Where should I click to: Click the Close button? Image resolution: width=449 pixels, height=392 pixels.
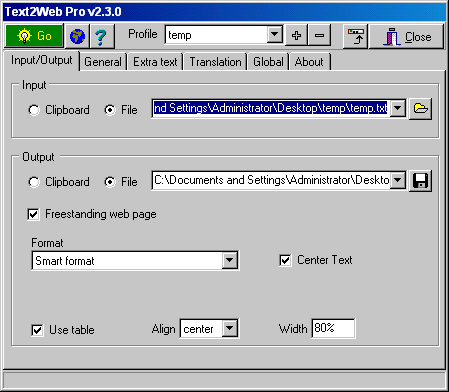point(407,36)
